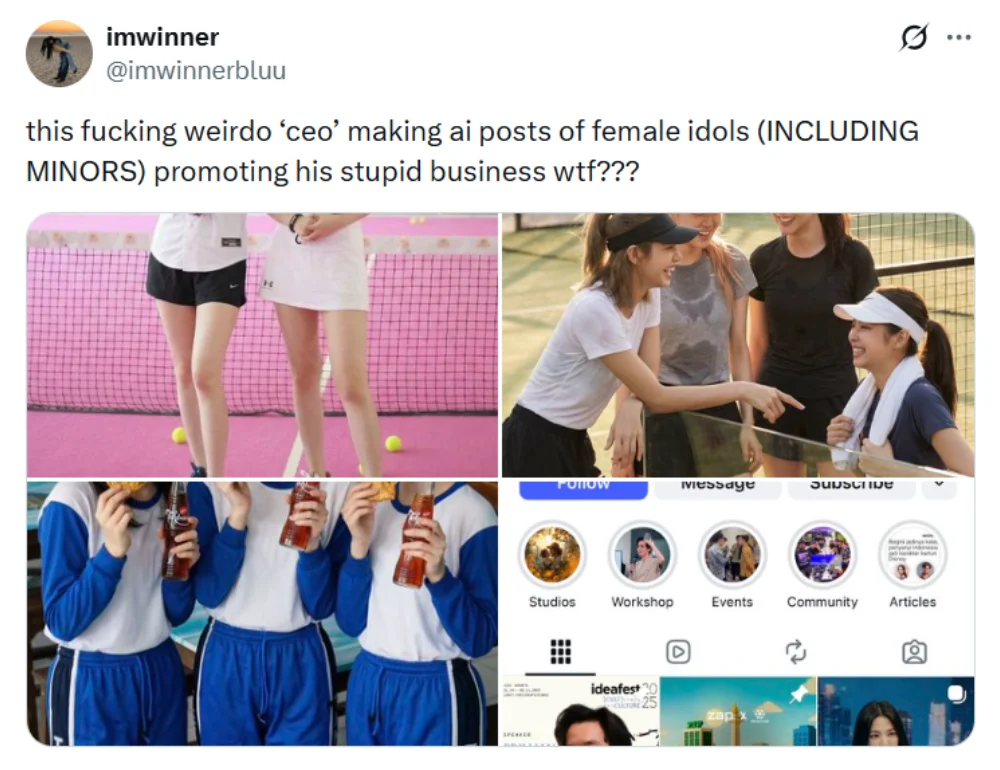This screenshot has width=1000, height=770.
Task: Expand the chevron next to Subscribe
Action: click(938, 485)
